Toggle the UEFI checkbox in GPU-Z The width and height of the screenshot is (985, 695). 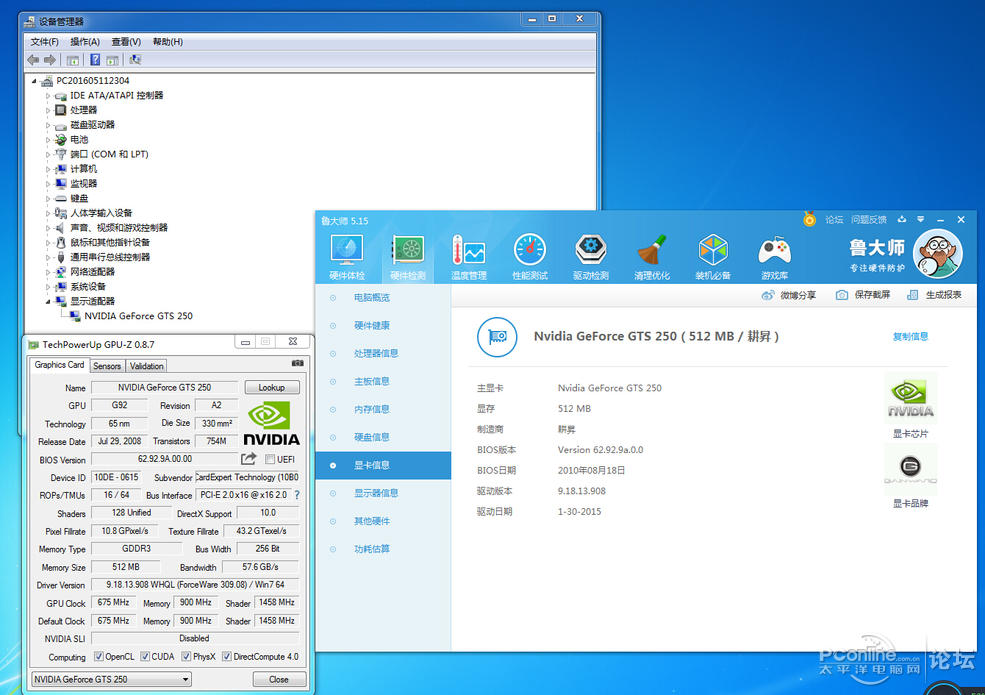pos(270,459)
